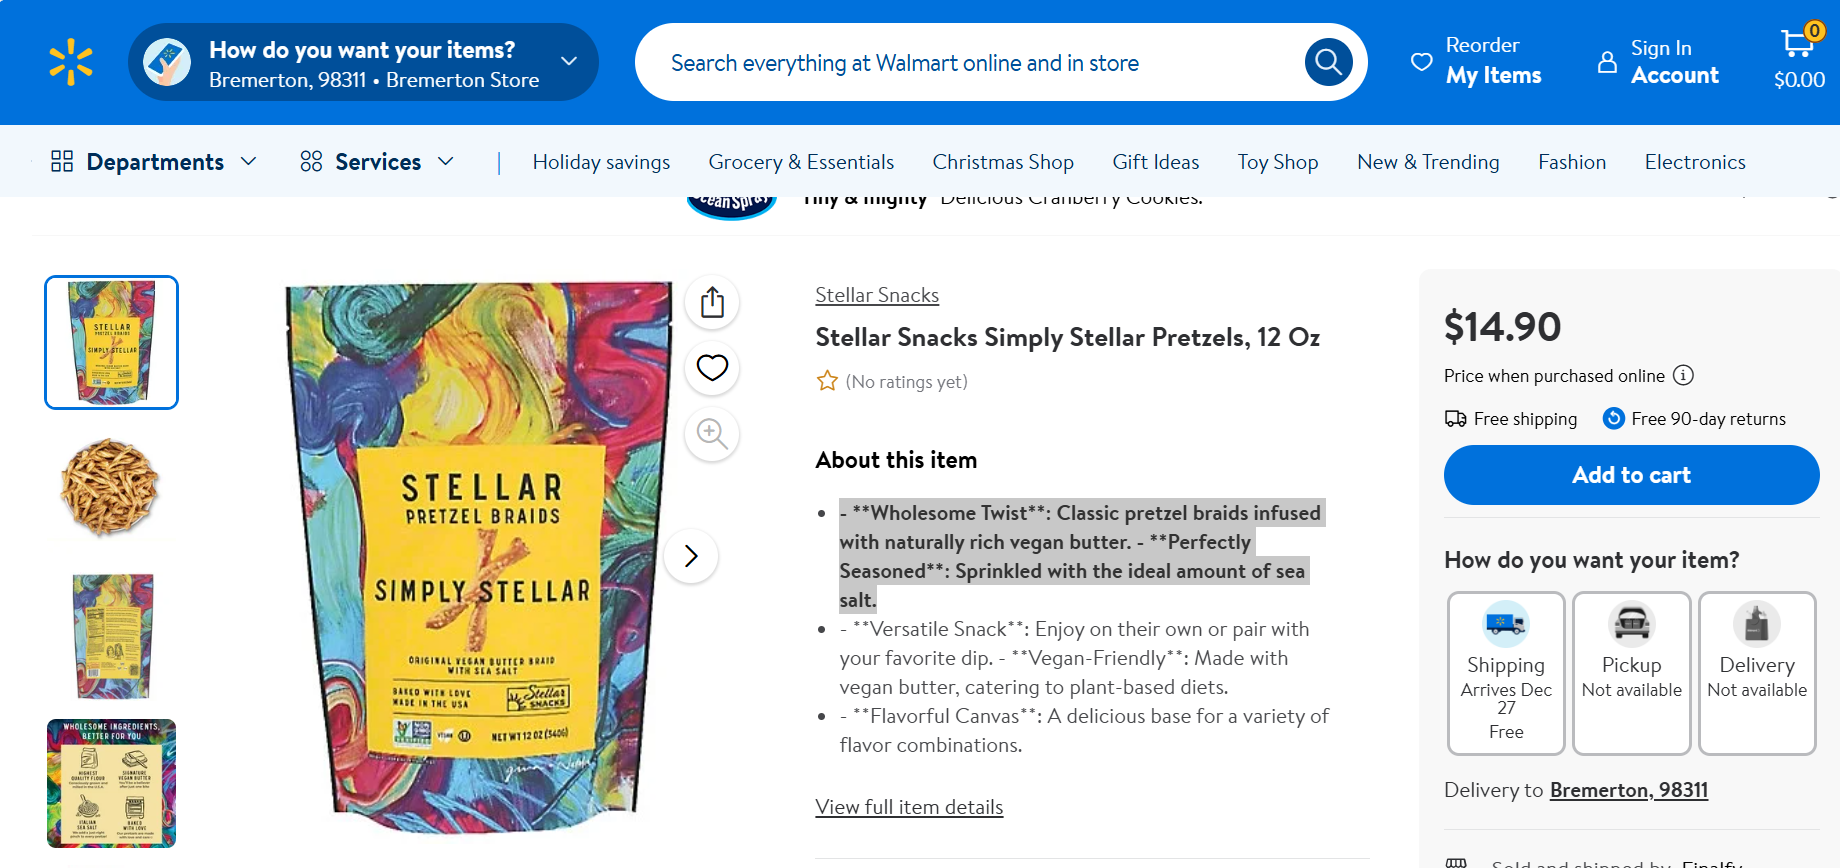Image resolution: width=1840 pixels, height=868 pixels.
Task: Select the pretzel bowl thumbnail
Action: 111,487
